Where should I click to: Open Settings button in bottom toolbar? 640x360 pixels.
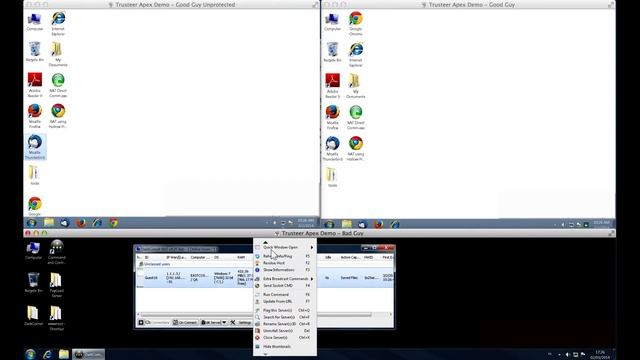coord(241,322)
